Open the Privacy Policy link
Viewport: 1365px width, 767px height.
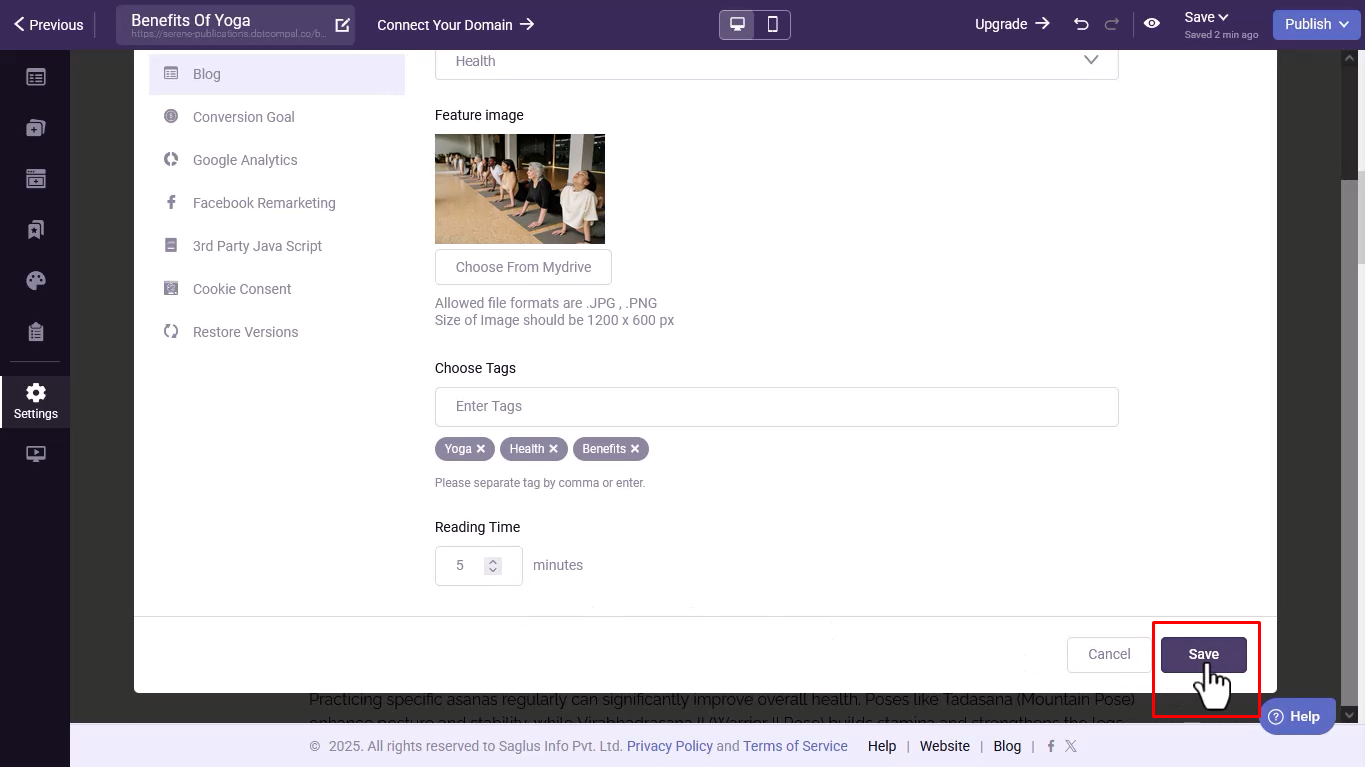[669, 746]
